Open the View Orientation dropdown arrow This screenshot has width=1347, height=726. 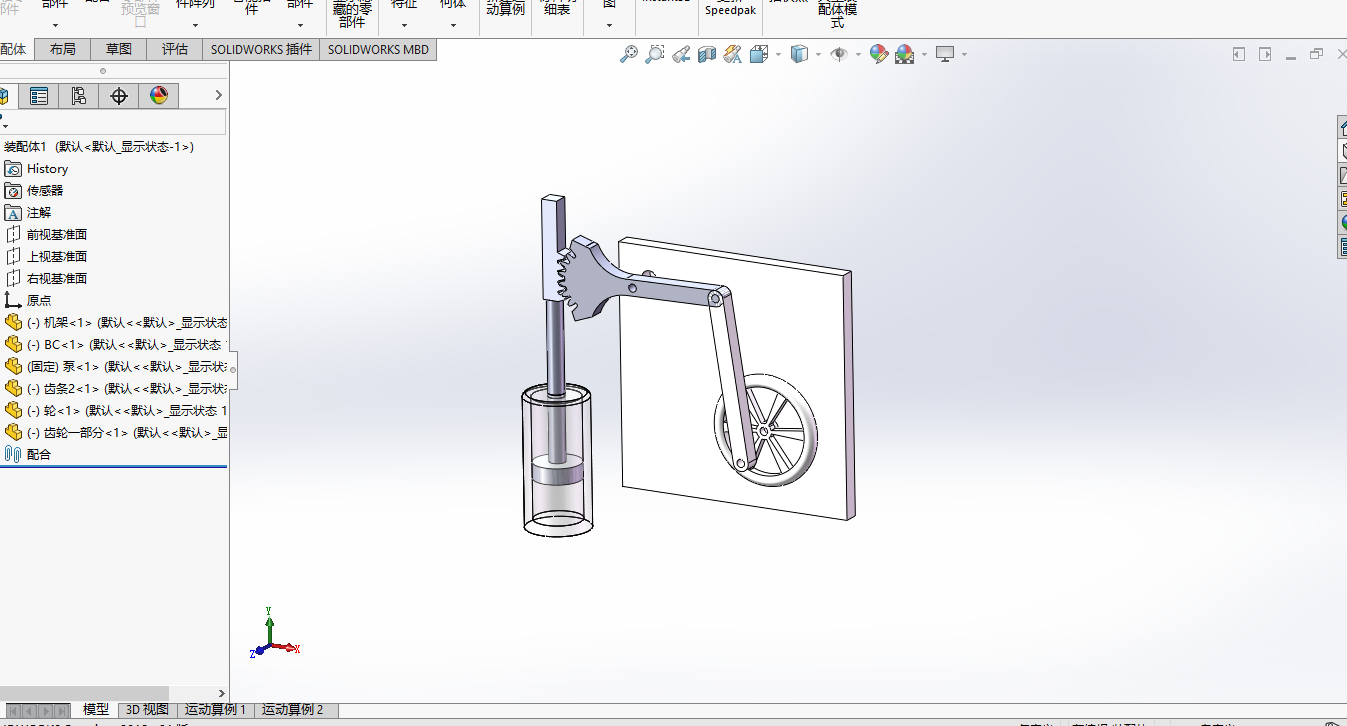pos(778,54)
